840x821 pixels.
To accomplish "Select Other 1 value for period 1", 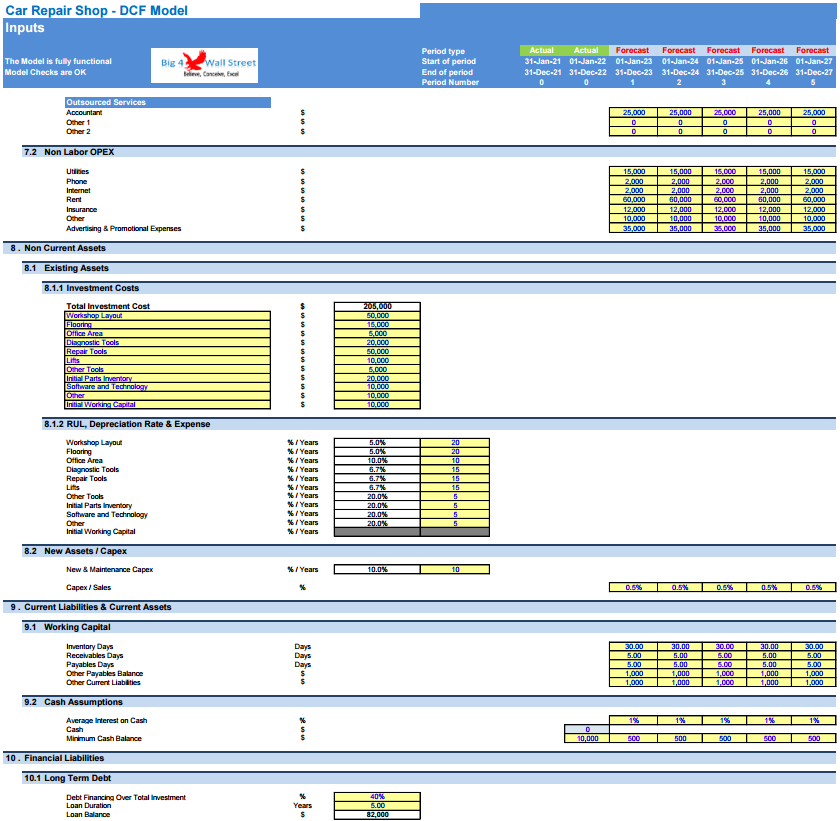I will (634, 123).
